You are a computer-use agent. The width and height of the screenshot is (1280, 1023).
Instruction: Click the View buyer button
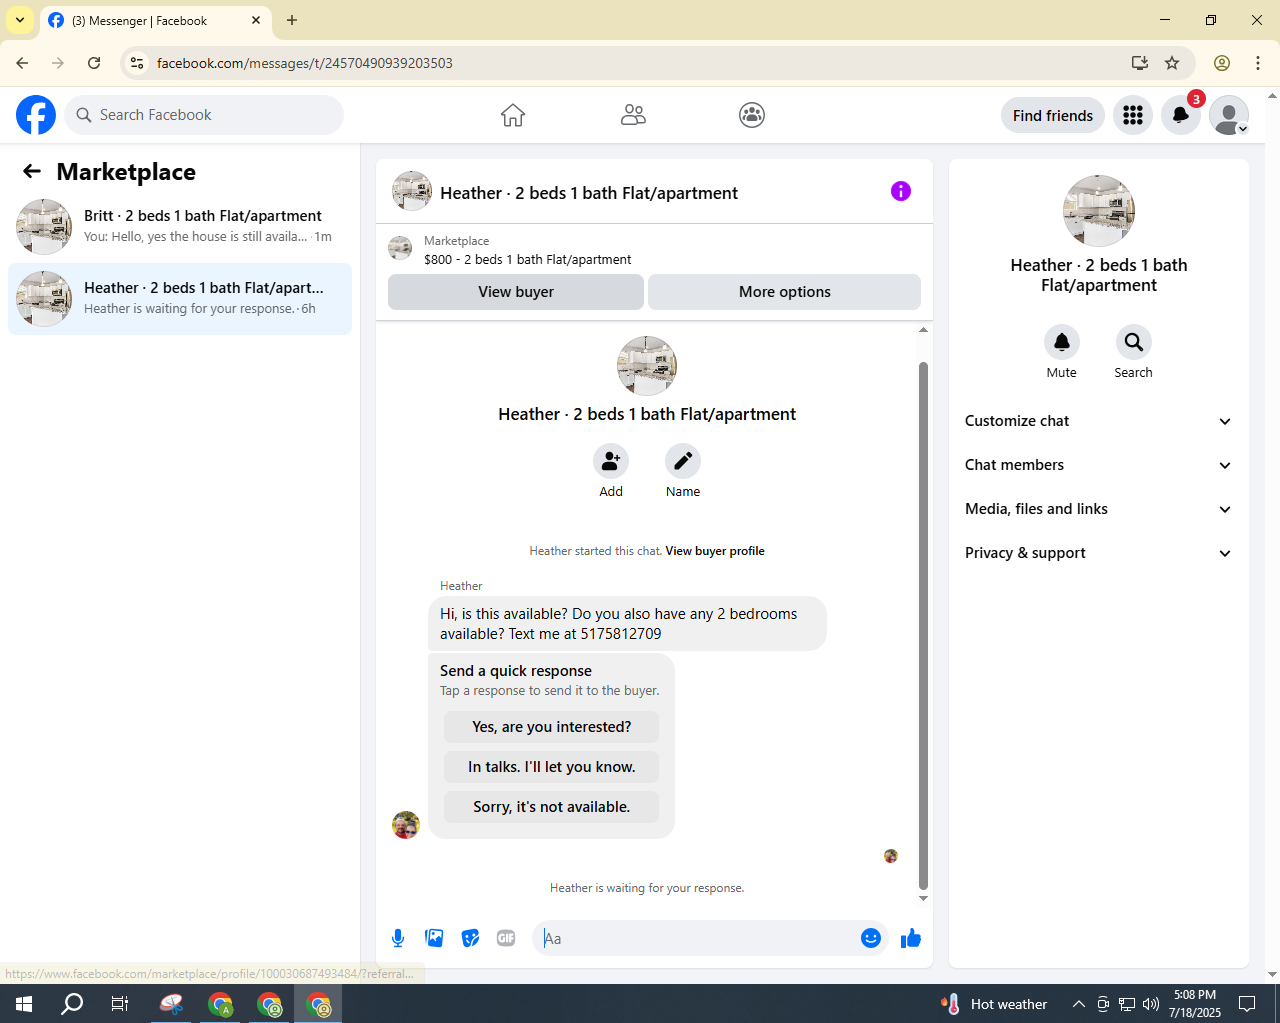516,292
